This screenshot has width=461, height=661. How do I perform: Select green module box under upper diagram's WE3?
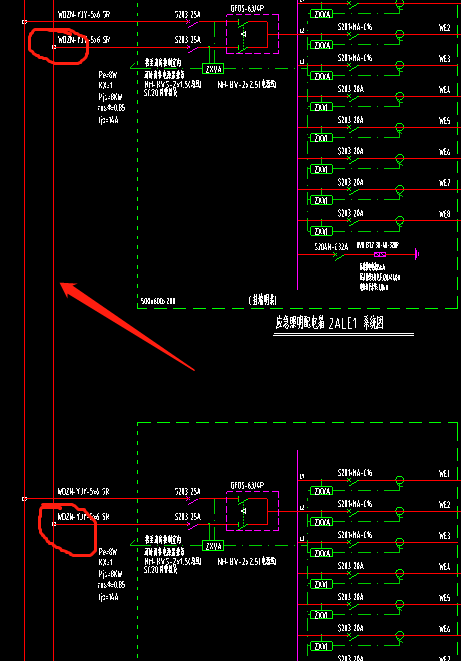pos(321,76)
